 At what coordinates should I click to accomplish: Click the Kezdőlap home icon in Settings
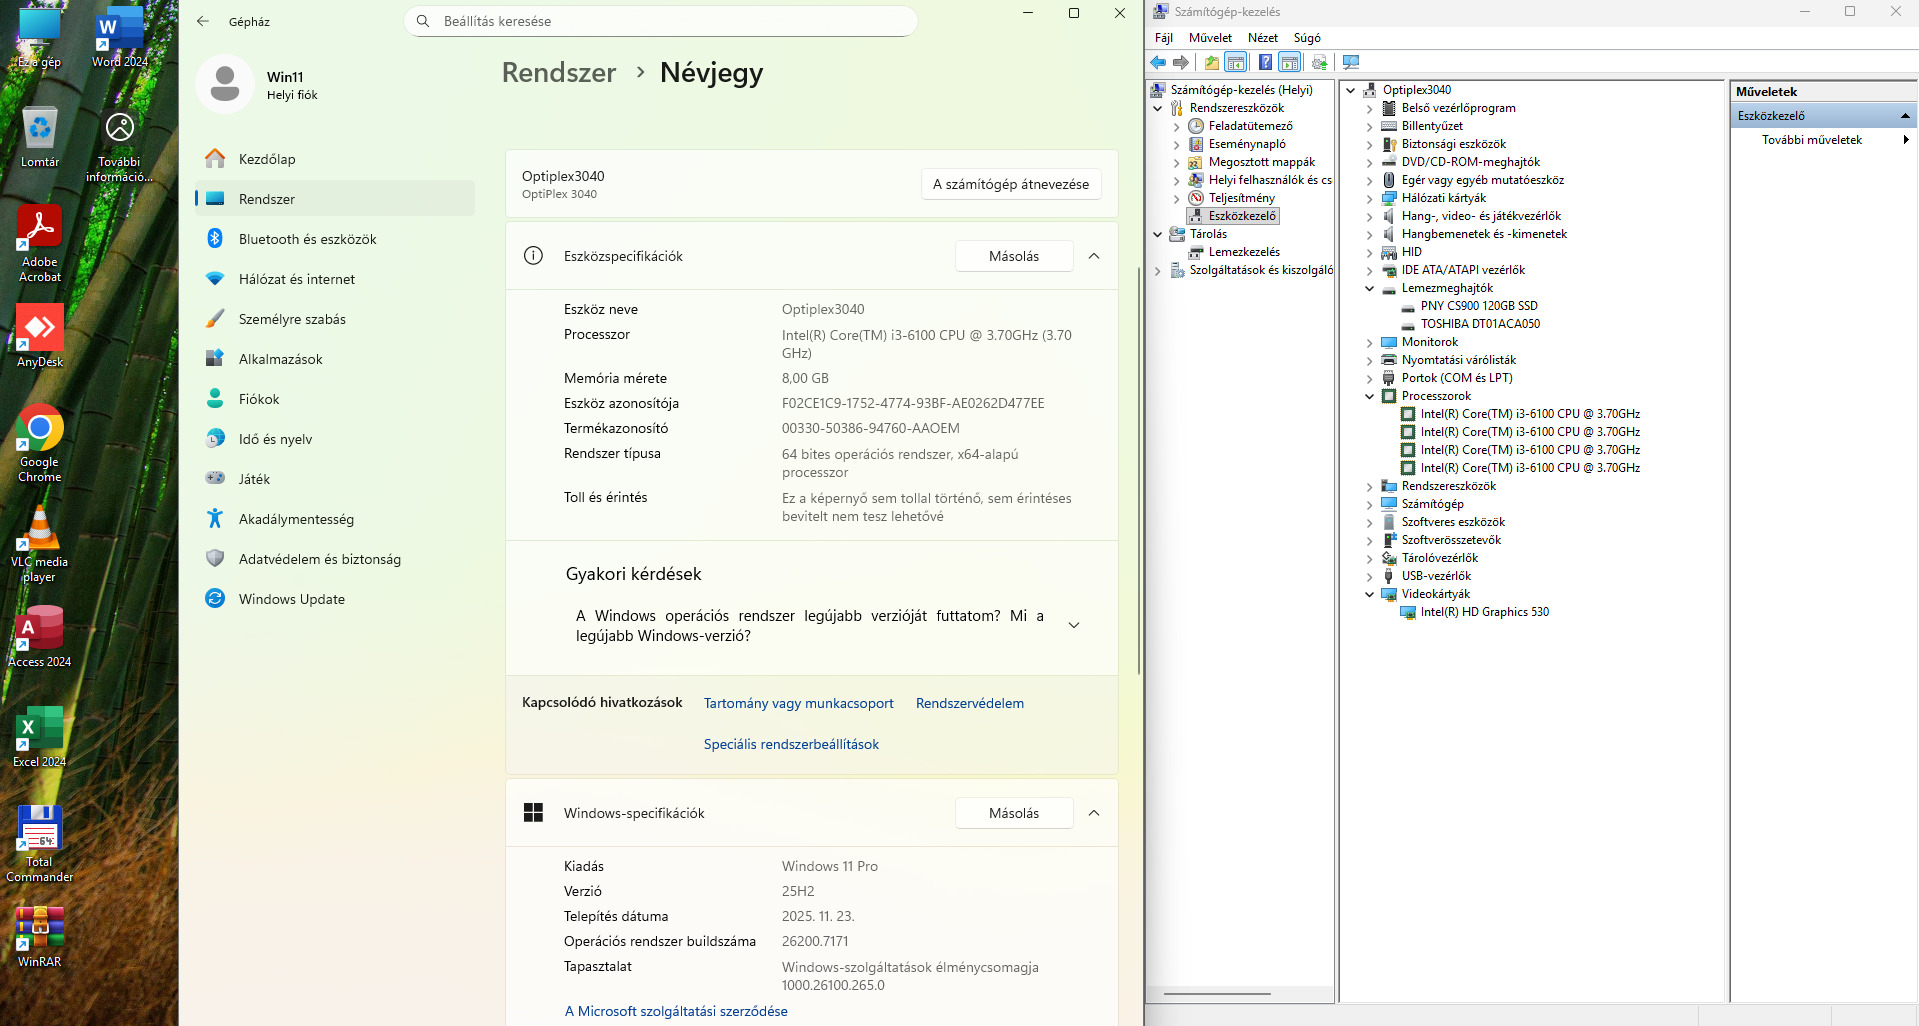[215, 159]
